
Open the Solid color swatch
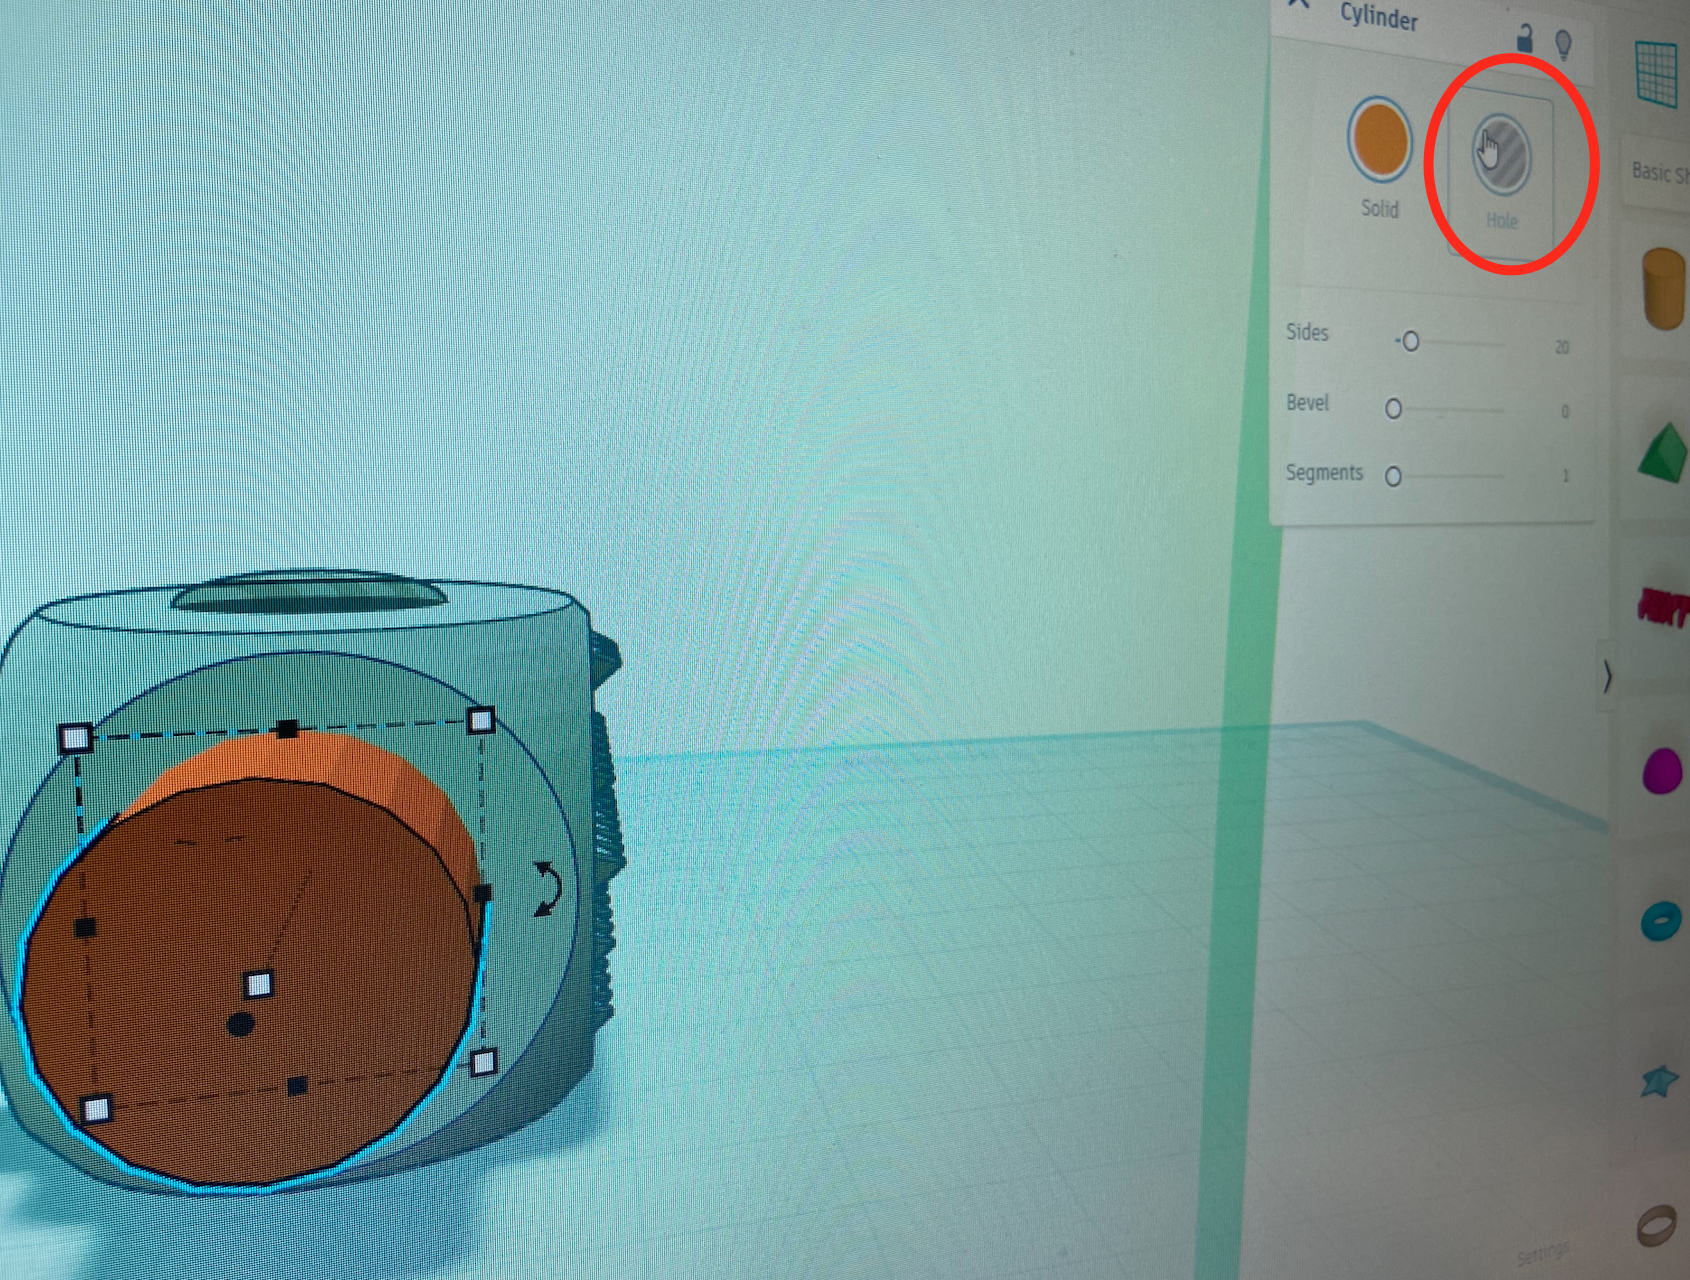tap(1379, 139)
